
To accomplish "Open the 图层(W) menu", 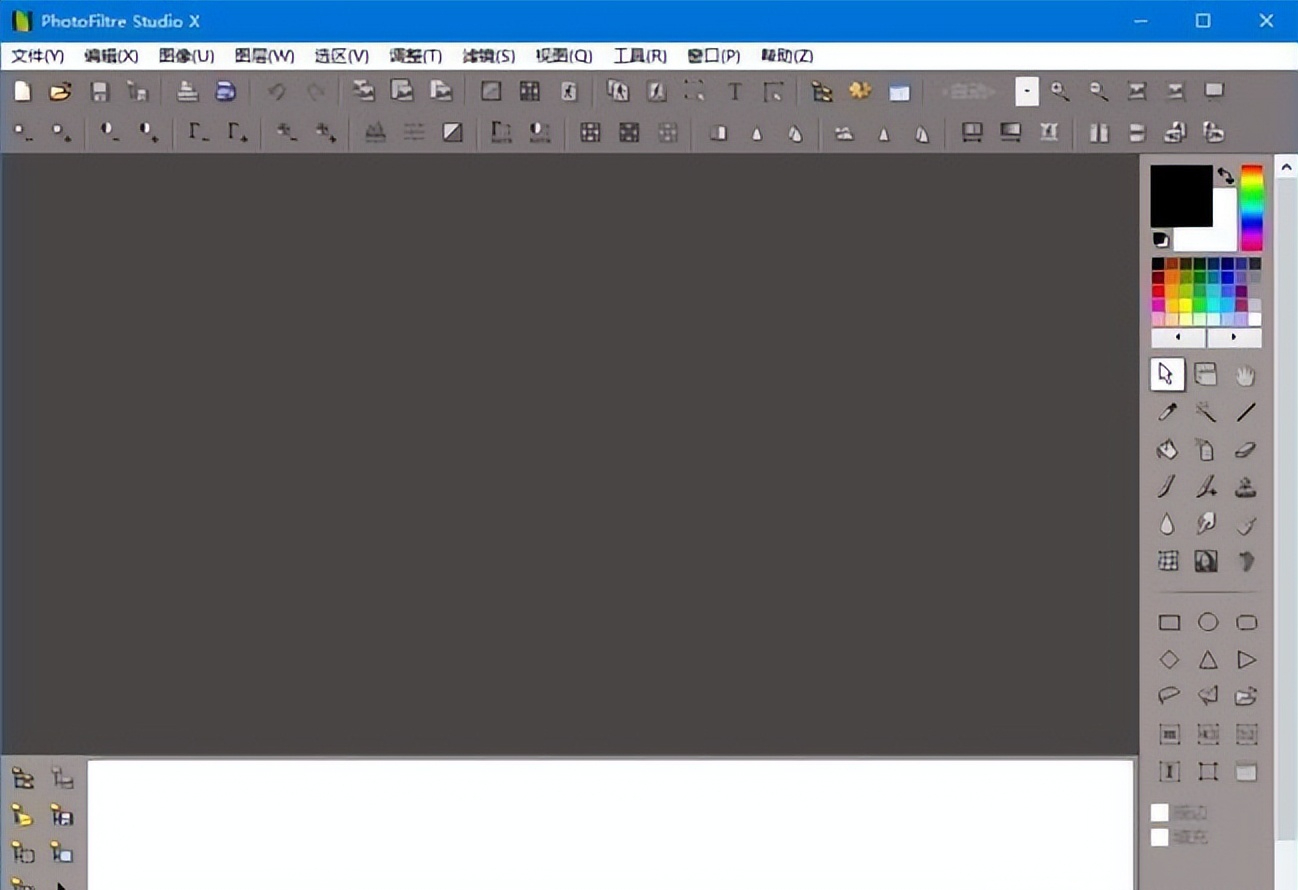I will coord(264,56).
